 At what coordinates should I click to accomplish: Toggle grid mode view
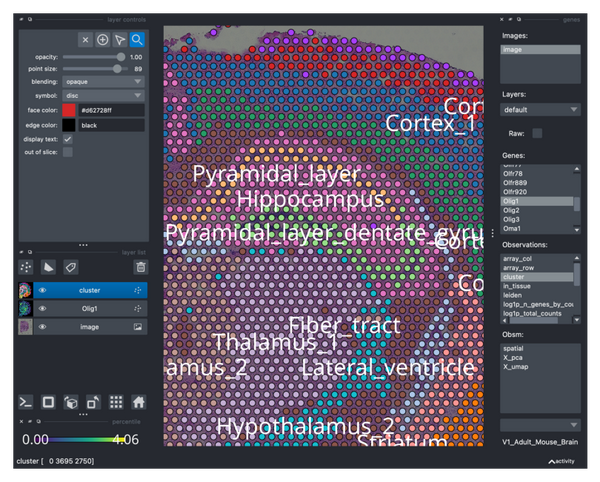[x=116, y=401]
